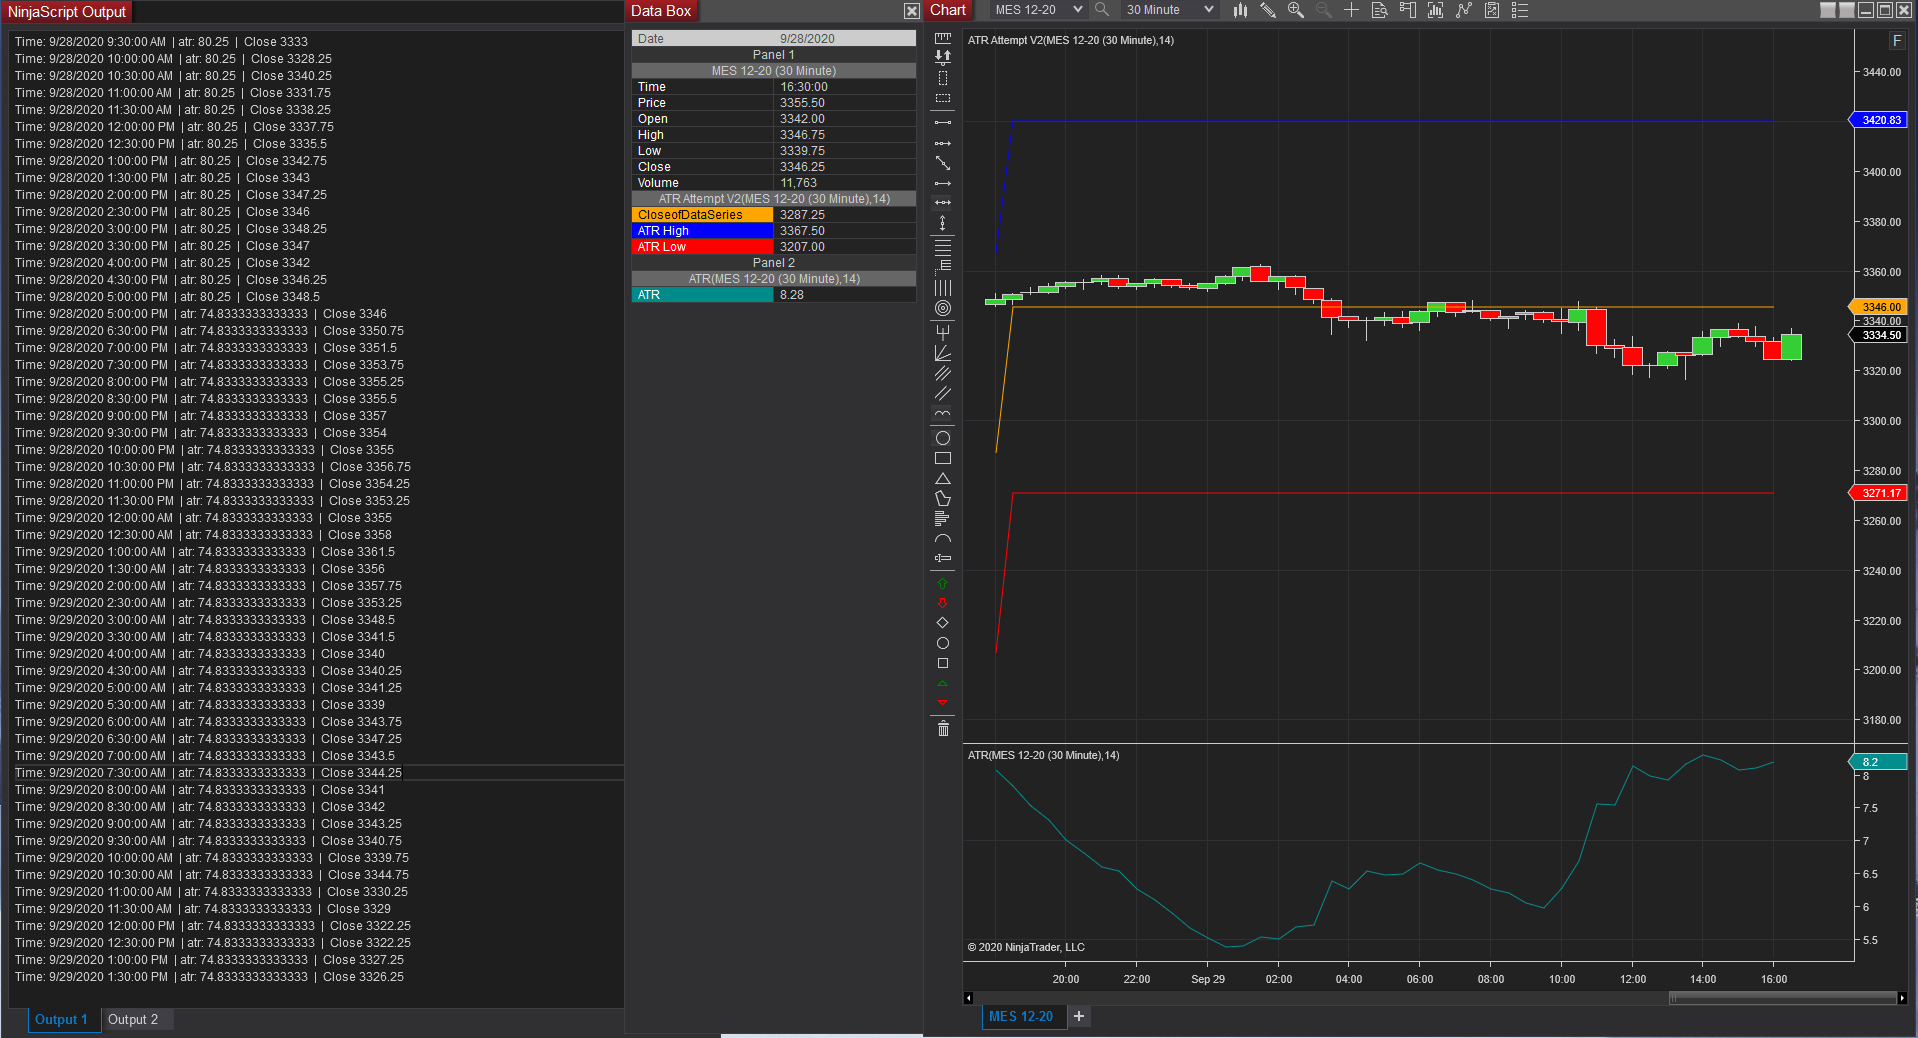Click the trash remove drawing objects icon

(943, 728)
